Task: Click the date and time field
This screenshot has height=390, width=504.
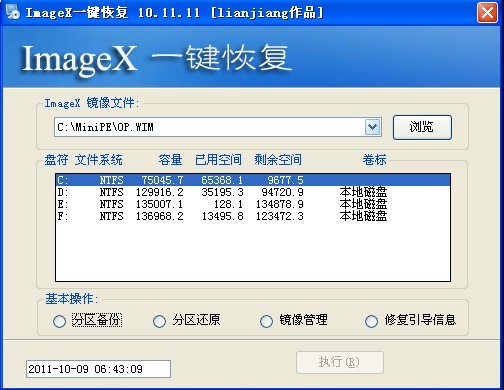Action: coord(98,369)
